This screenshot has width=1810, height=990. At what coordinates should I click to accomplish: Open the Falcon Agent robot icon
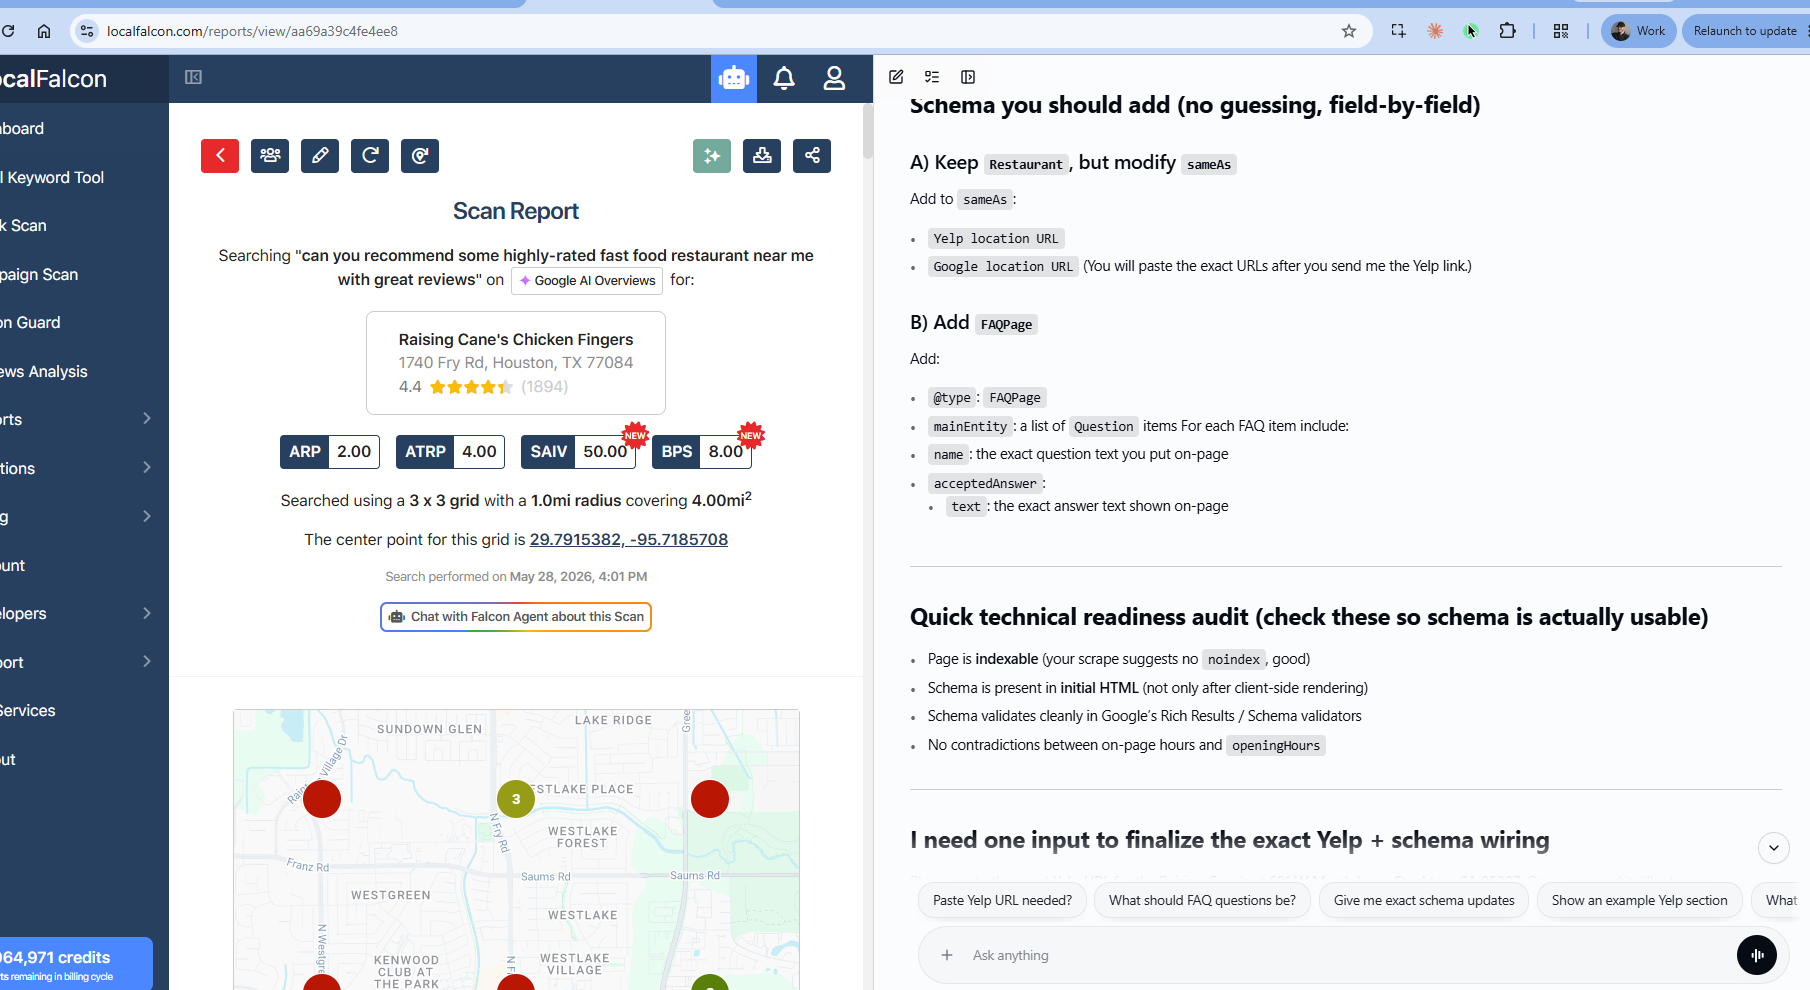click(734, 78)
